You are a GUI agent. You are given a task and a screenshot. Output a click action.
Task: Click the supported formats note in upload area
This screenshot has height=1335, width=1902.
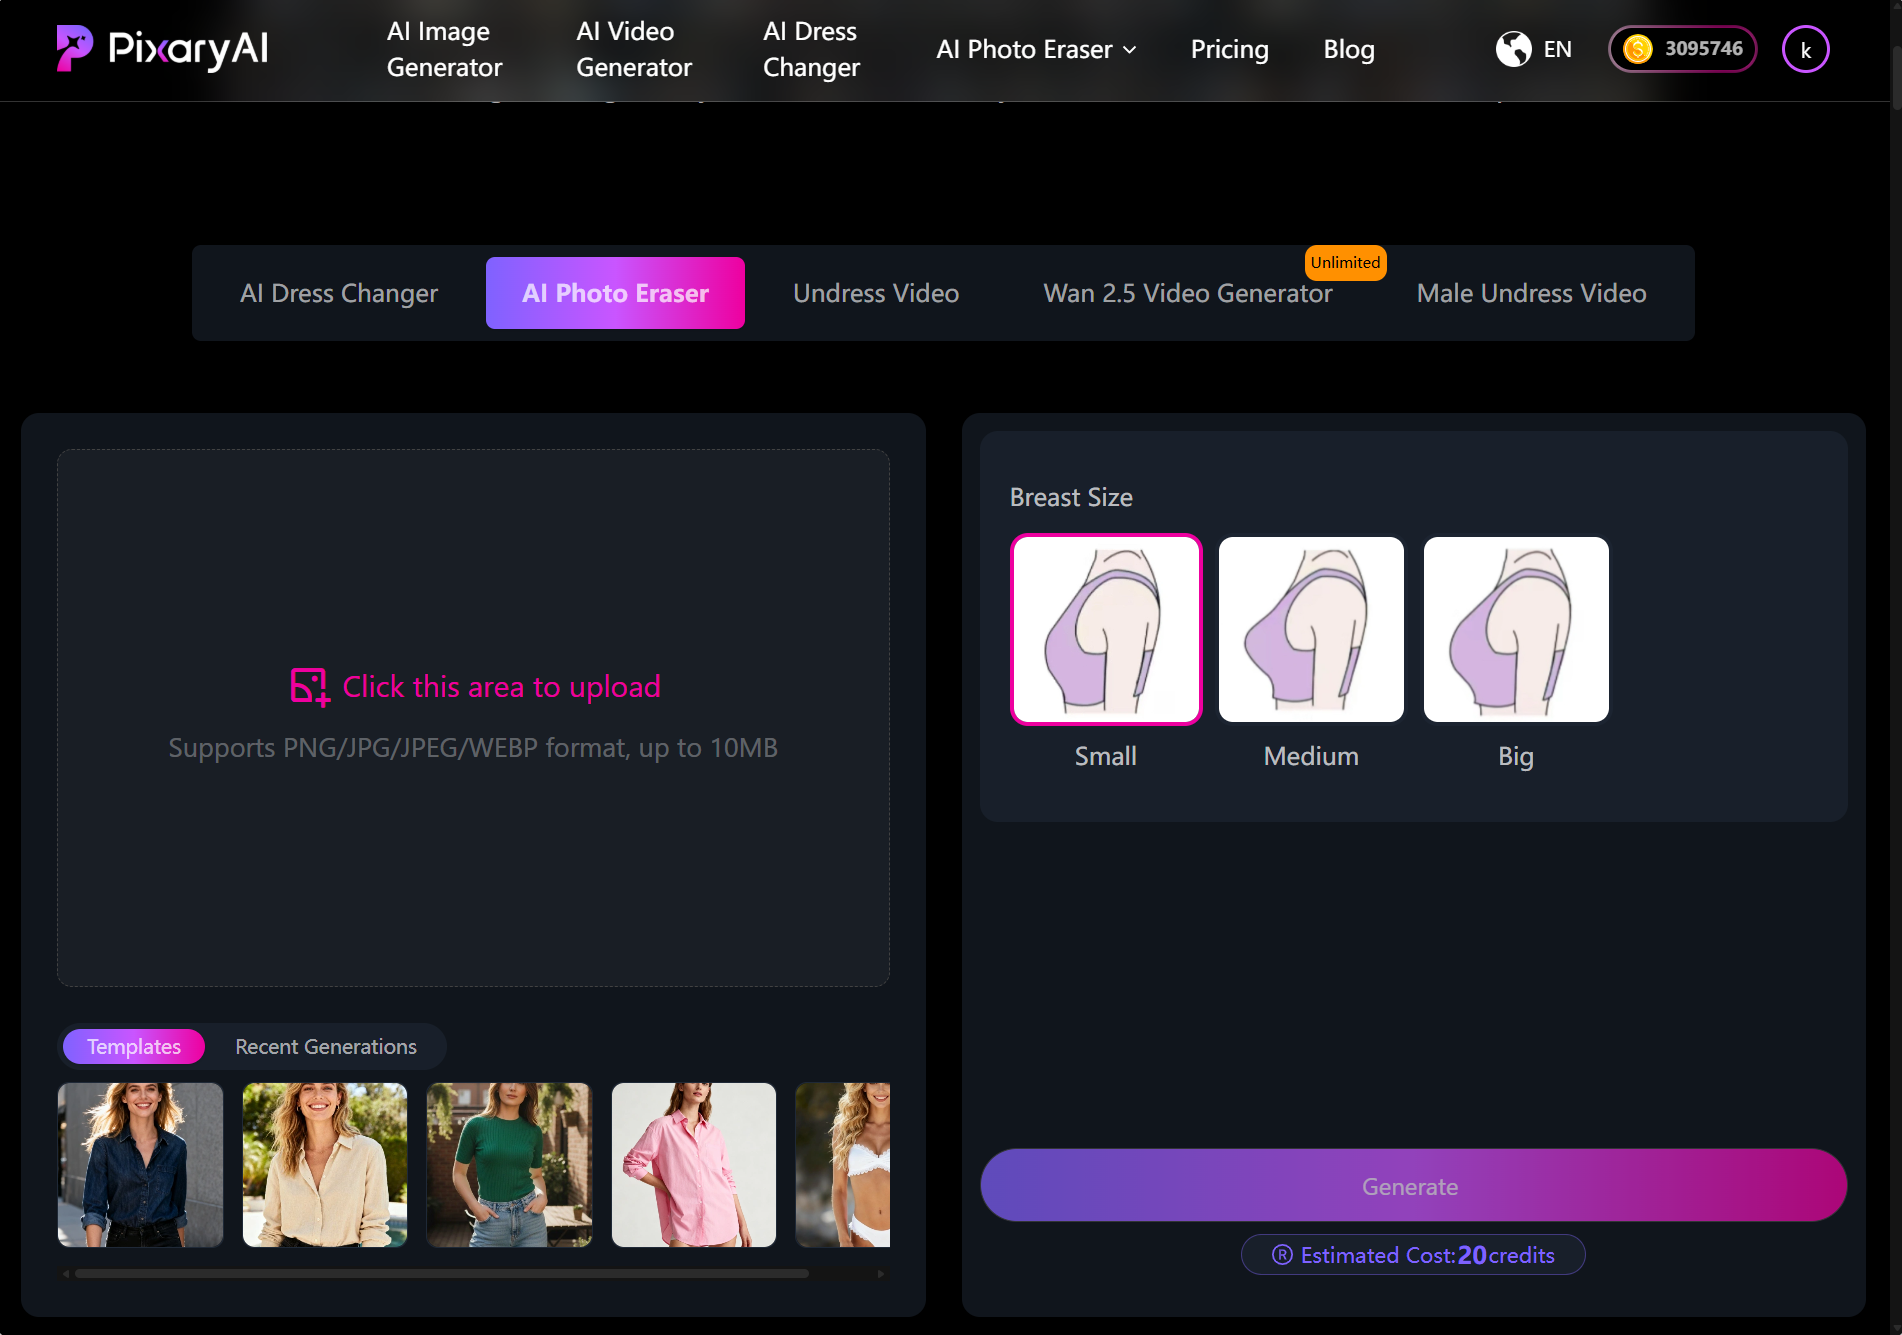473,748
